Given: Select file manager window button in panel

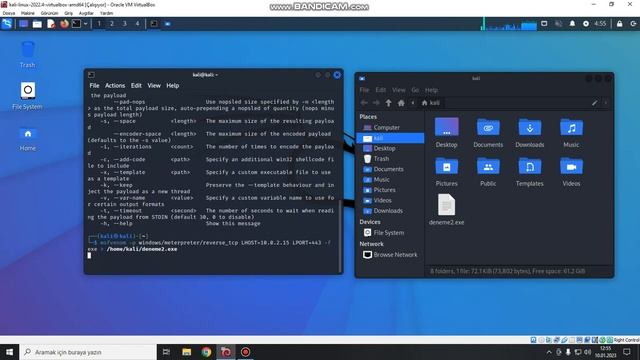Looking at the screenshot, I should pos(168,24).
